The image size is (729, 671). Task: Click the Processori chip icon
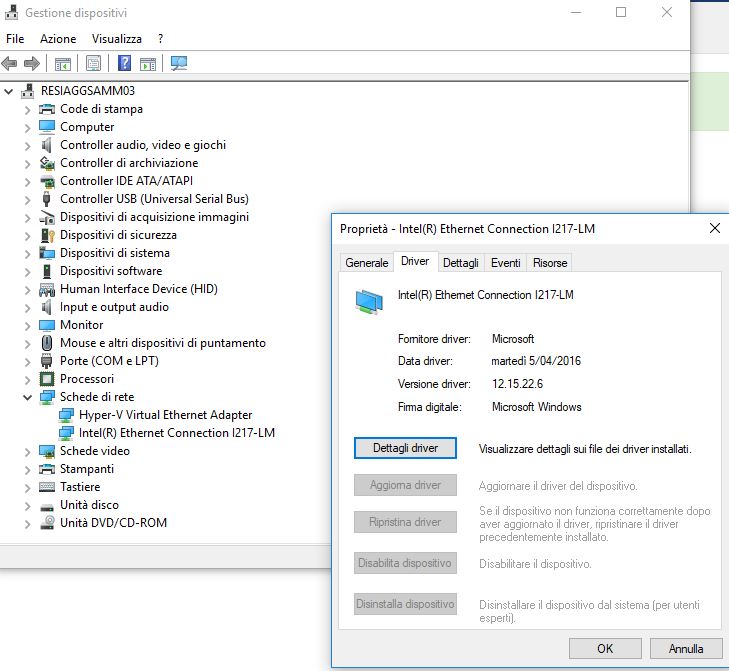[x=47, y=379]
